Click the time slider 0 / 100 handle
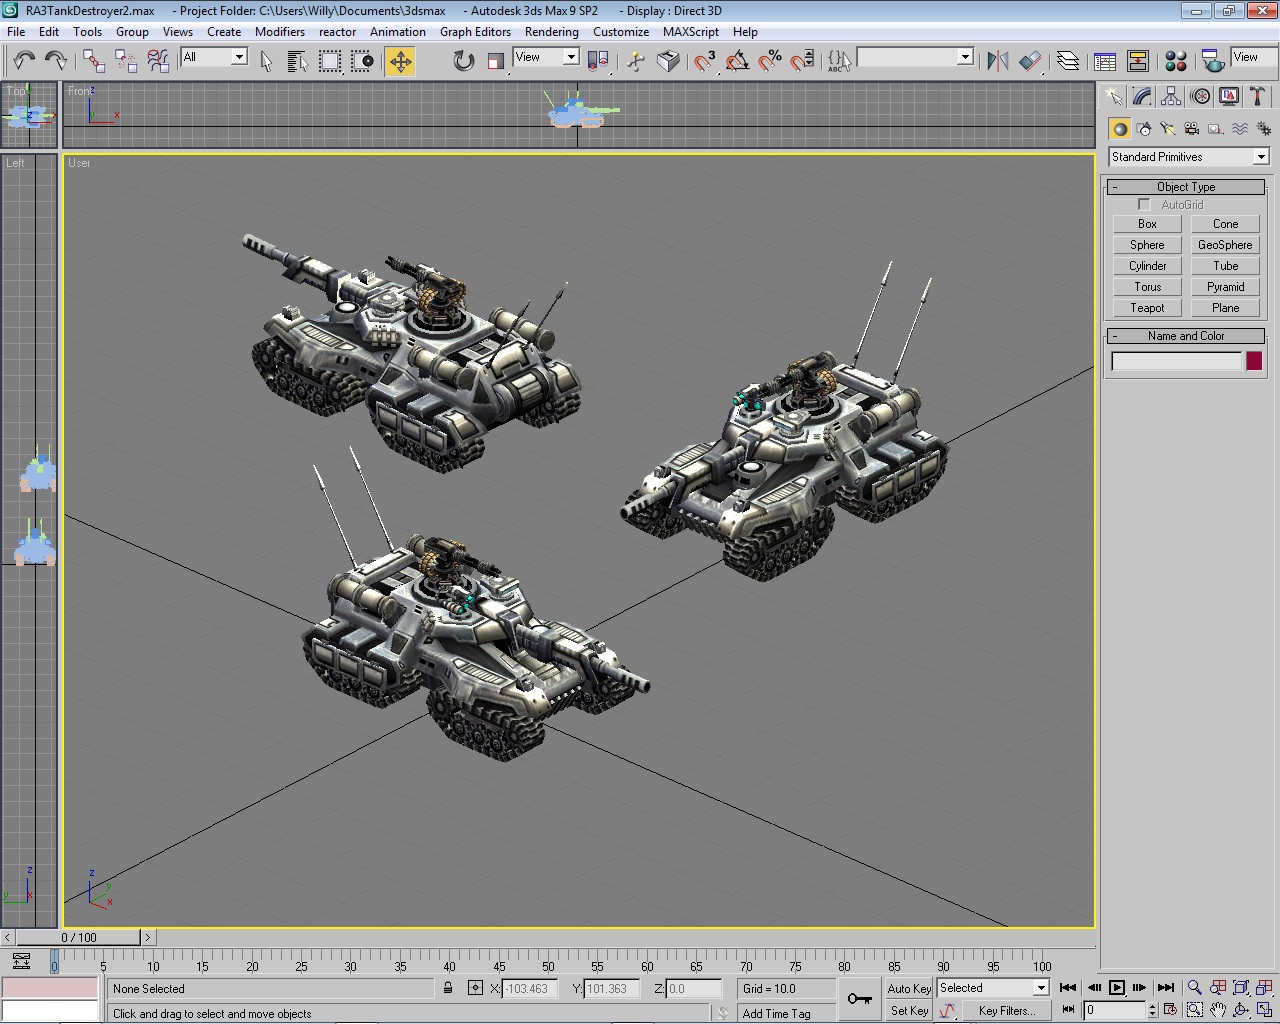Image resolution: width=1280 pixels, height=1024 pixels. pos(79,937)
